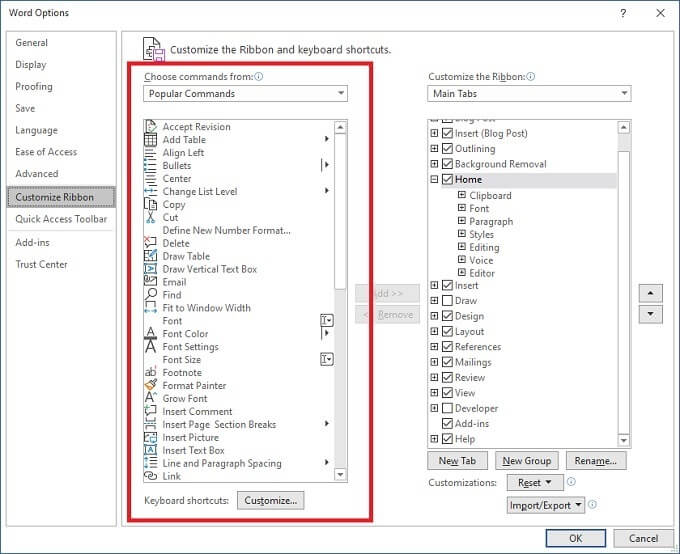Select the Font Settings icon
The width and height of the screenshot is (680, 554).
pos(150,347)
